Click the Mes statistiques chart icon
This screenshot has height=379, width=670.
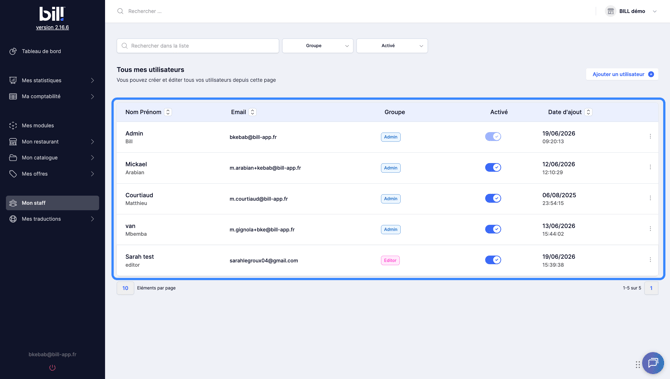pyautogui.click(x=13, y=80)
